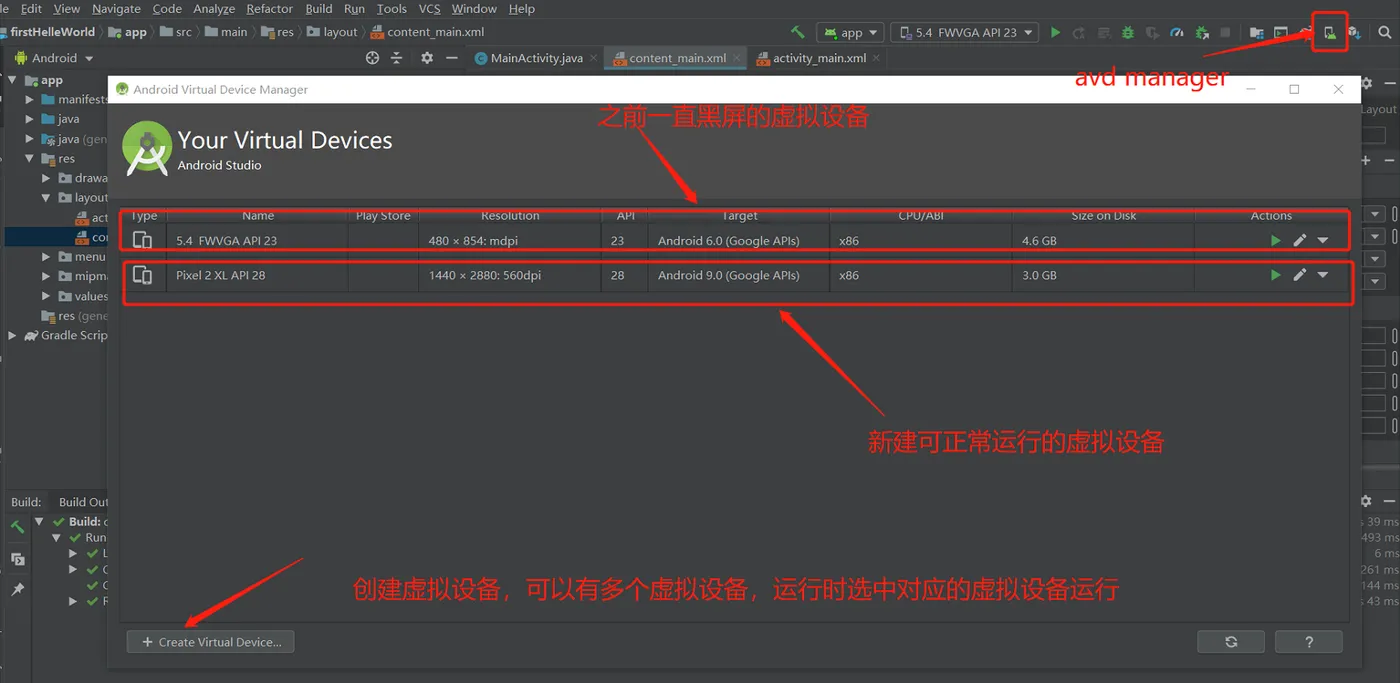
Task: Click the Search Everywhere magnifier icon
Action: click(x=1385, y=32)
